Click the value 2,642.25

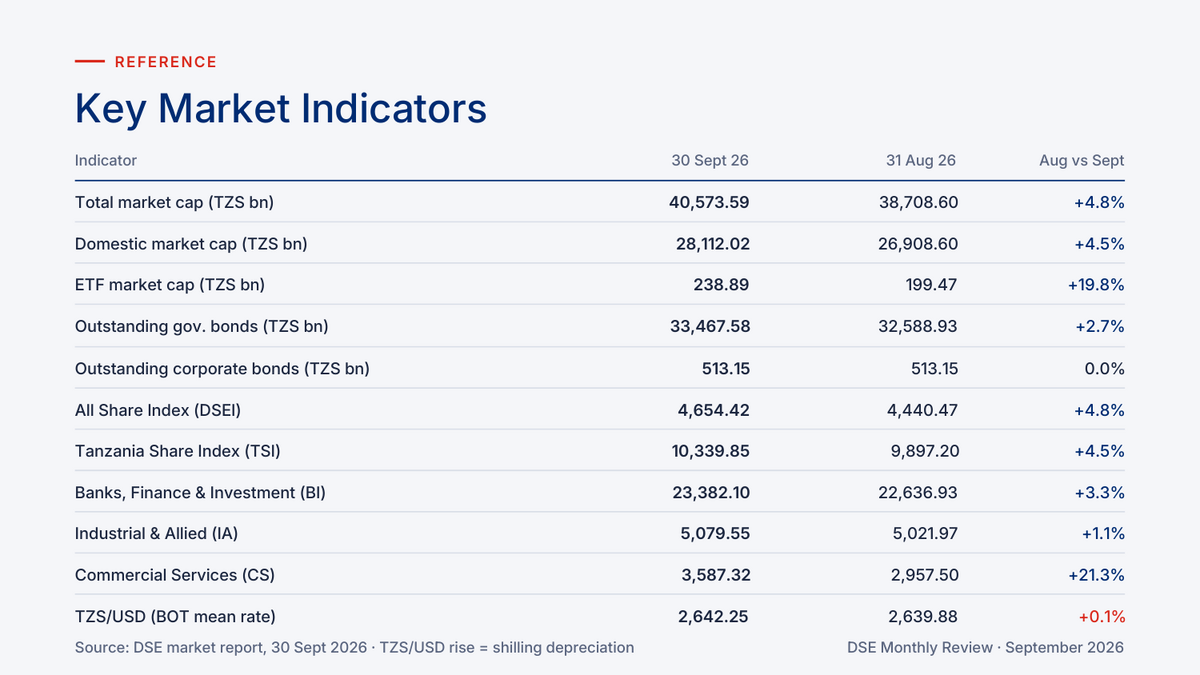pyautogui.click(x=714, y=617)
